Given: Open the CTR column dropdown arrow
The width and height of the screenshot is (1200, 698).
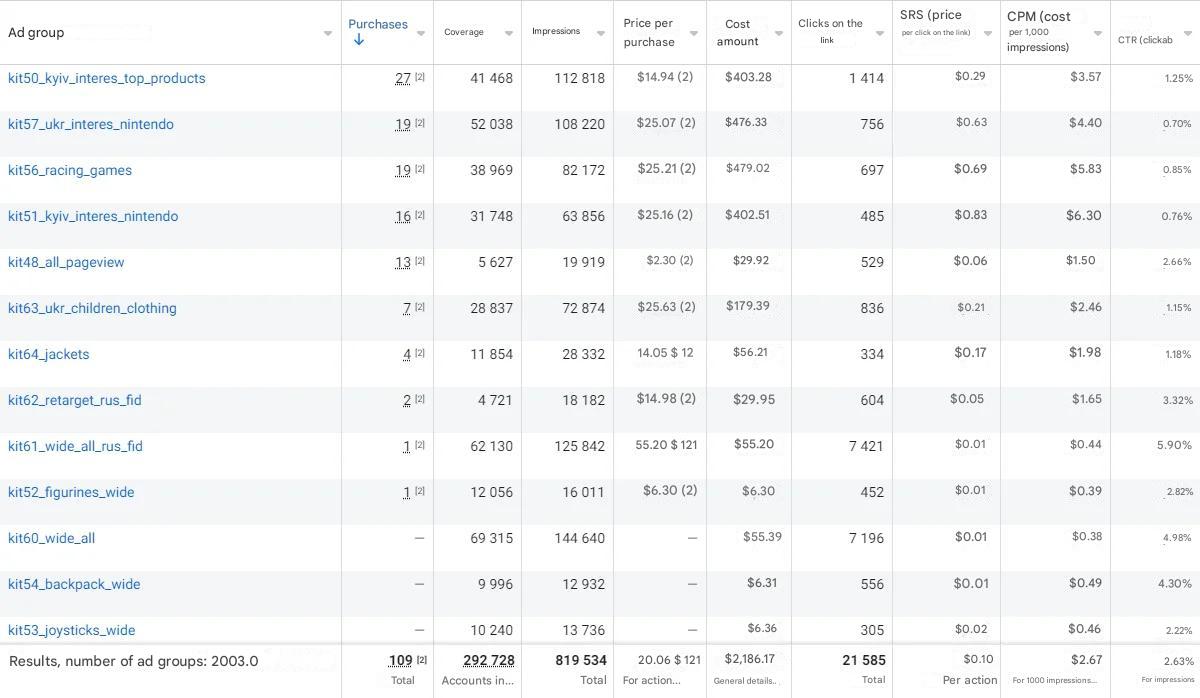Looking at the screenshot, I should (1188, 33).
